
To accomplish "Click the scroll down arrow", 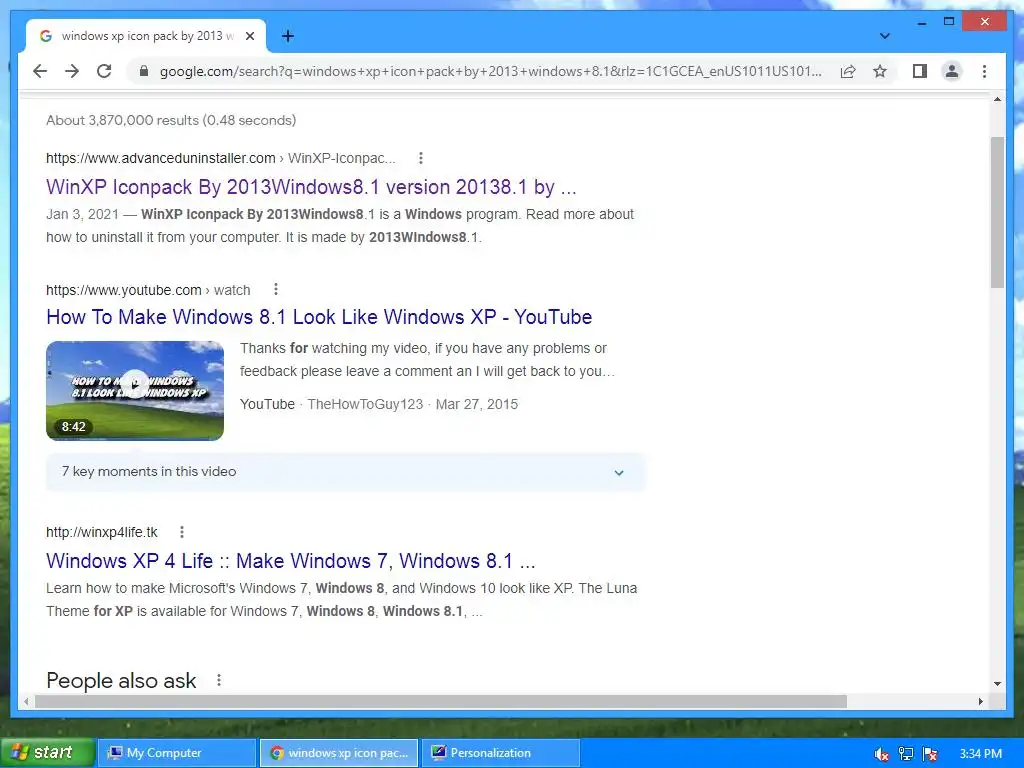I will pos(997,684).
